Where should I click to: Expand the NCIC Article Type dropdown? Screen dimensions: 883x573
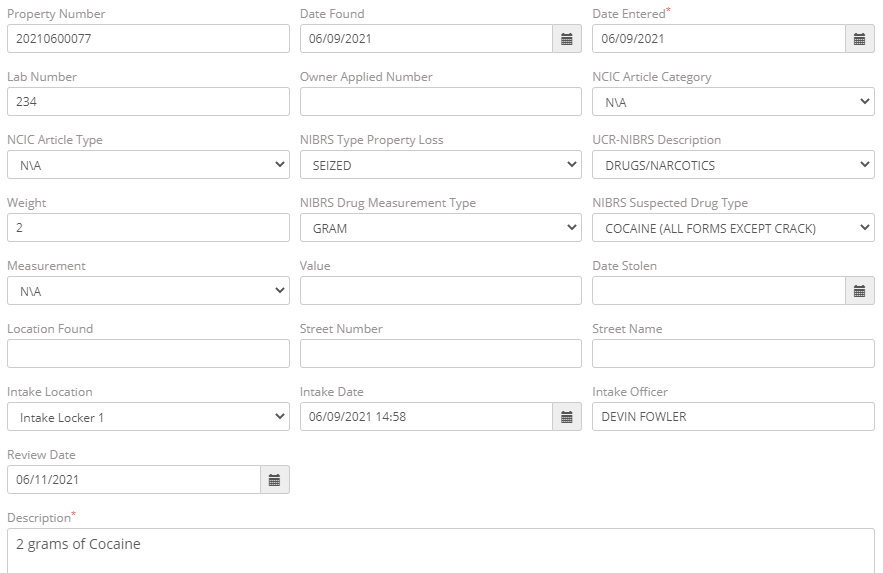click(x=148, y=165)
